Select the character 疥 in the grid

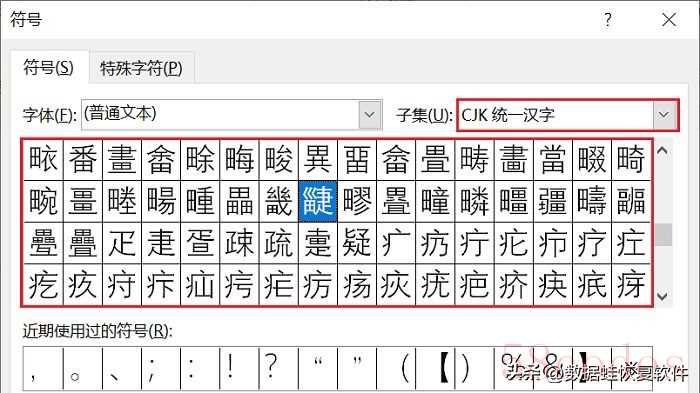513,284
